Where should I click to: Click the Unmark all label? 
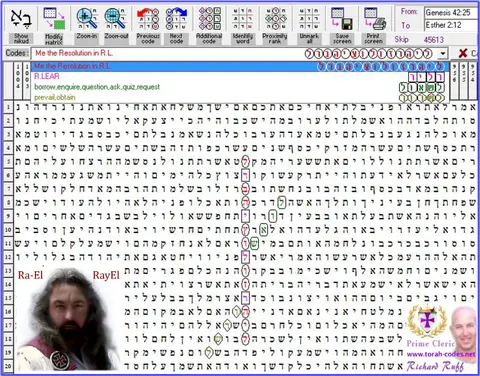tap(309, 39)
